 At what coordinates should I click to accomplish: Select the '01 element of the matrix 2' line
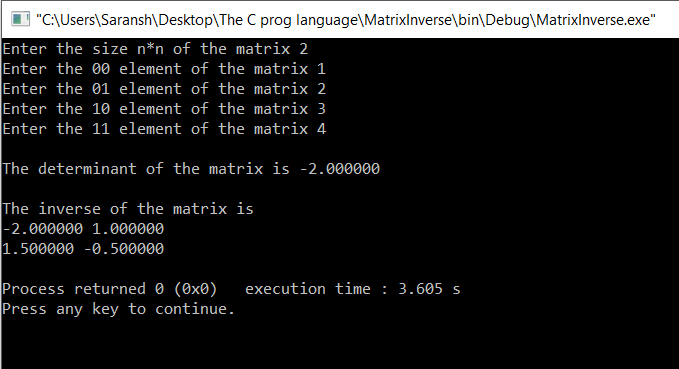(x=164, y=89)
